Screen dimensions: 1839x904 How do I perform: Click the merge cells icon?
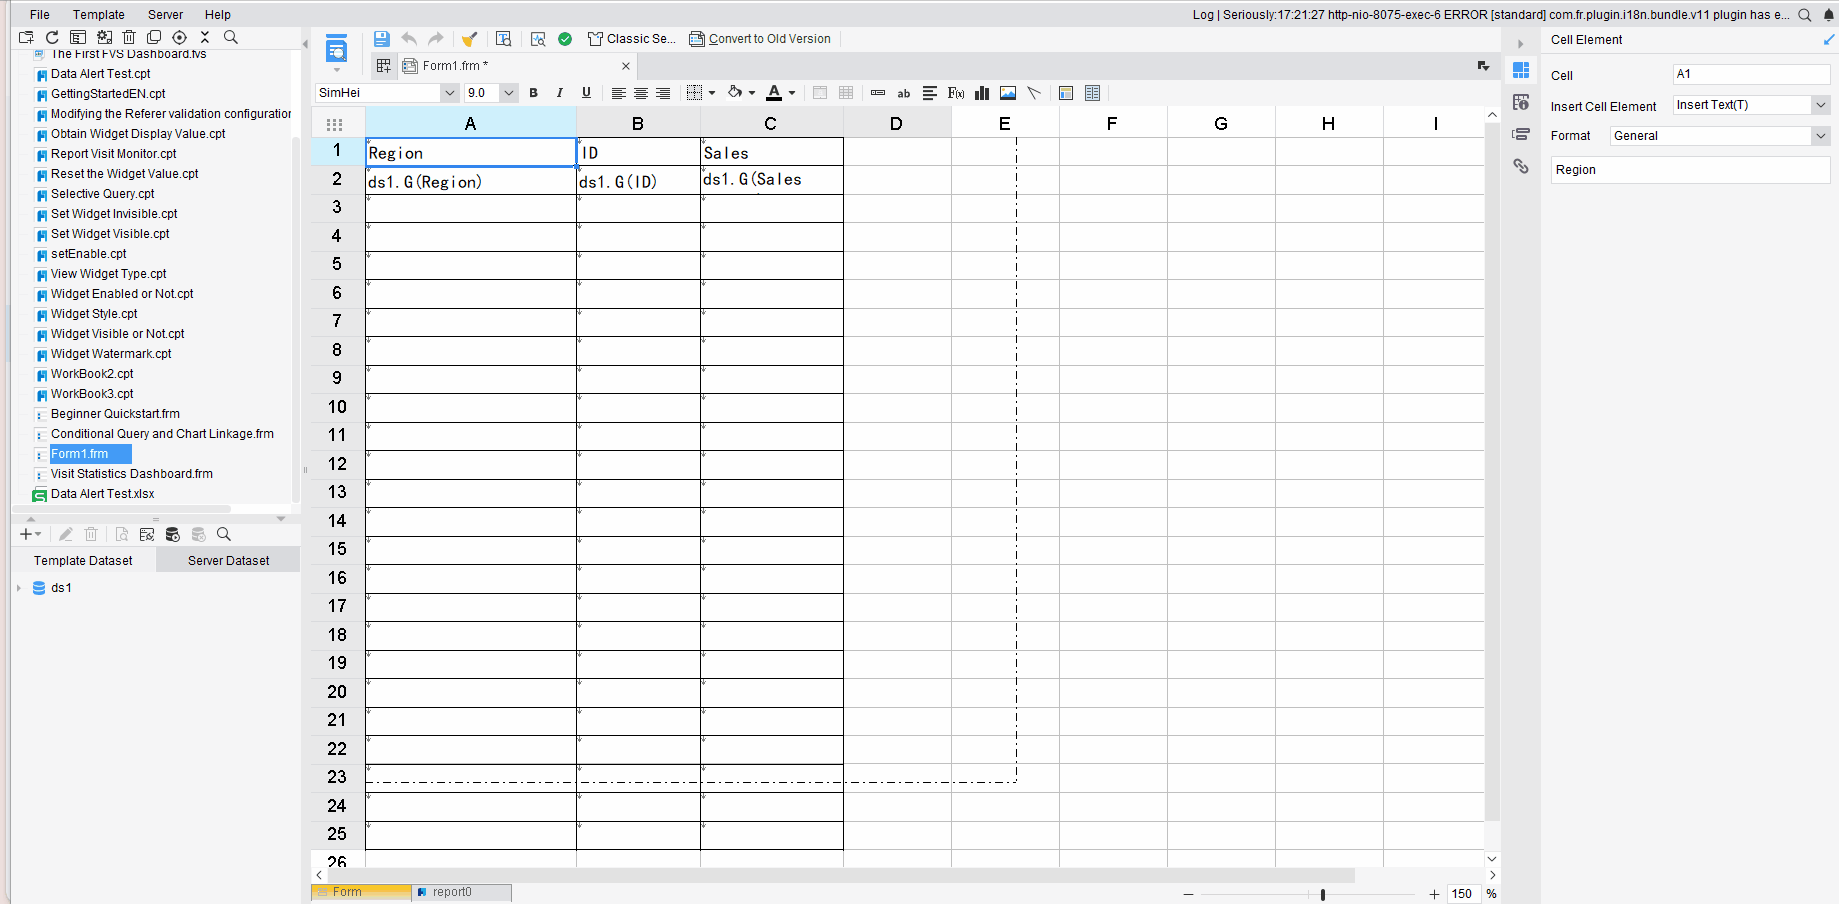[x=820, y=93]
